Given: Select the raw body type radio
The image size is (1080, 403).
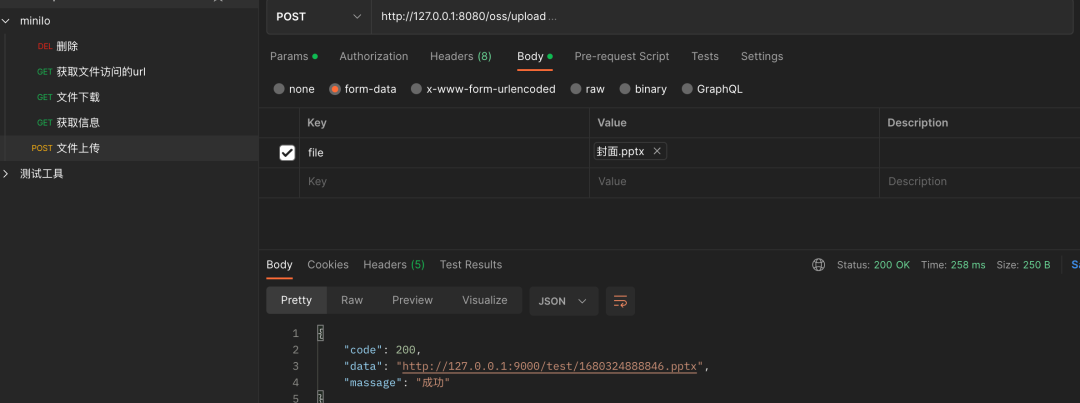Looking at the screenshot, I should [x=577, y=89].
